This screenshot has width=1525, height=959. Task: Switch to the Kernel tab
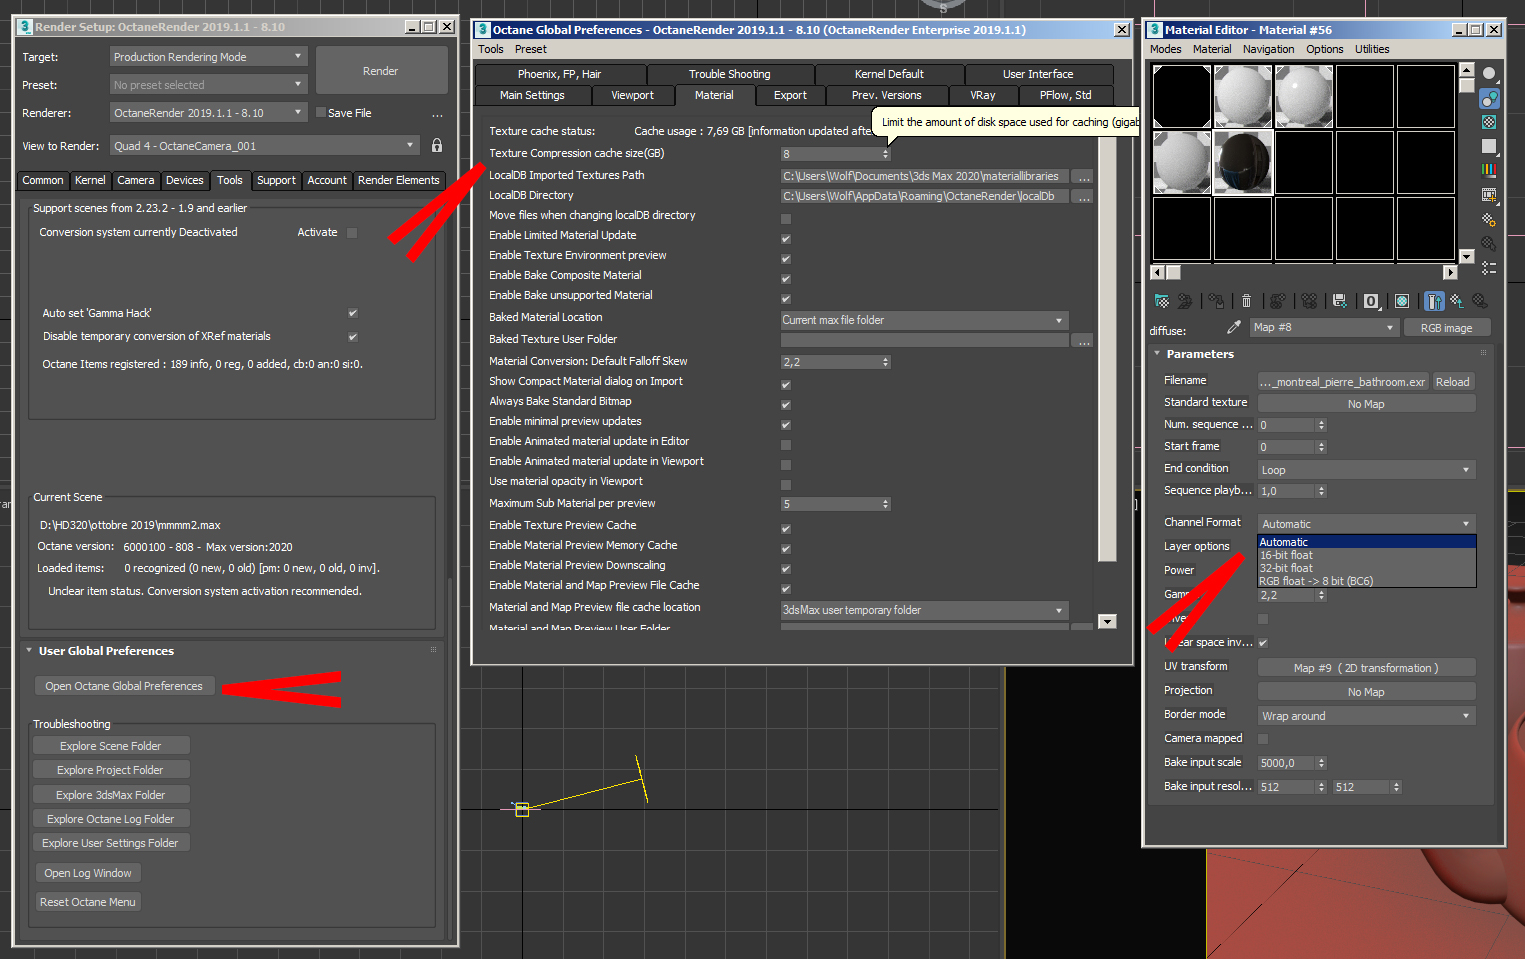(90, 181)
